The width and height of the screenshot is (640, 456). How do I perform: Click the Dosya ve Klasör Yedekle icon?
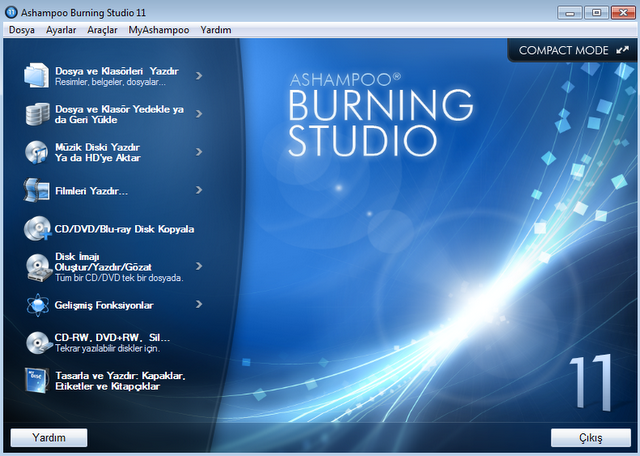(x=36, y=114)
